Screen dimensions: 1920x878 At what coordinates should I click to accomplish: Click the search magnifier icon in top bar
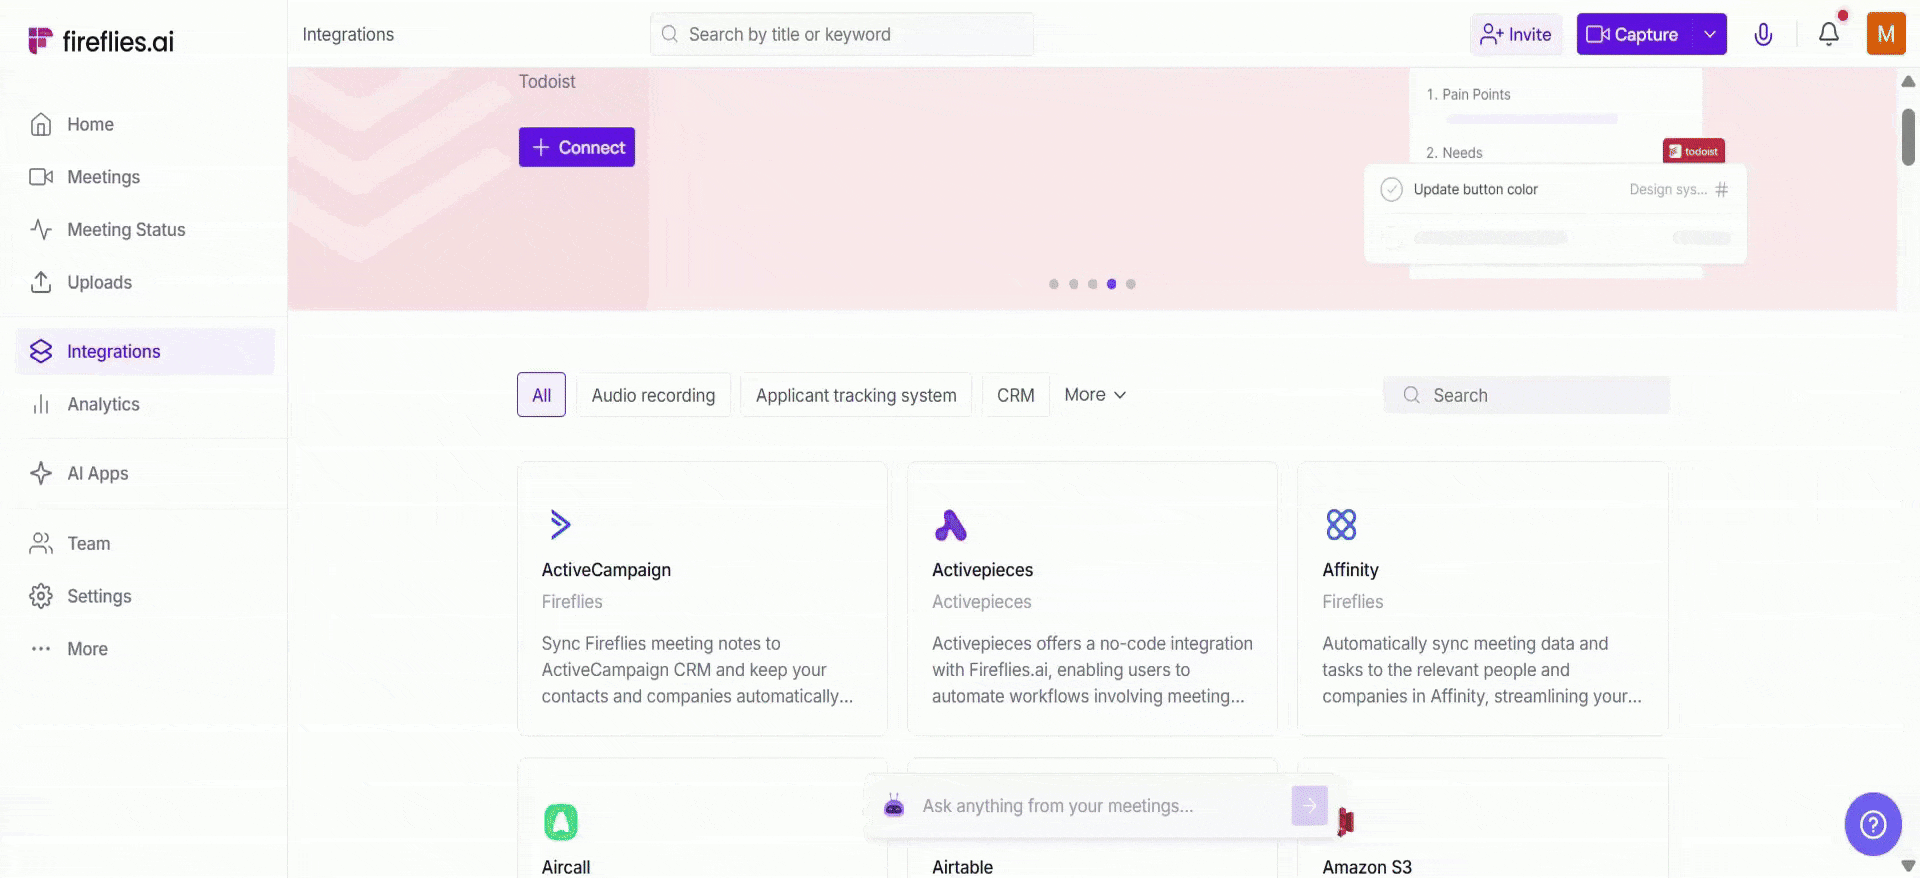pos(669,34)
